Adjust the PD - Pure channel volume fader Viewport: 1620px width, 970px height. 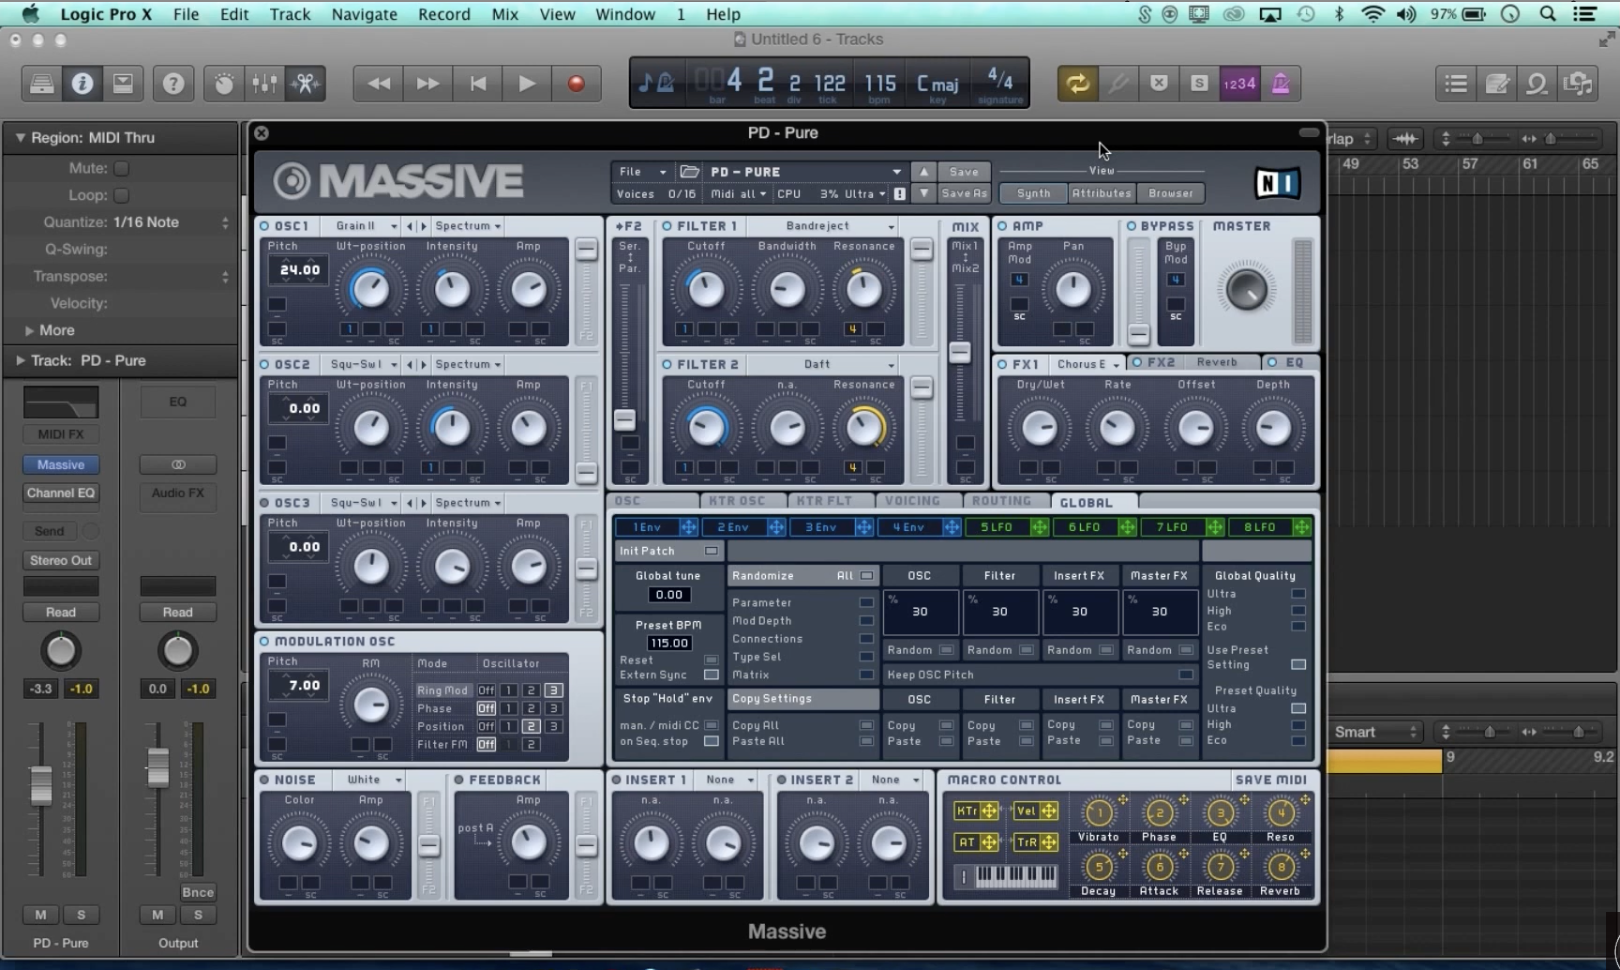(41, 785)
